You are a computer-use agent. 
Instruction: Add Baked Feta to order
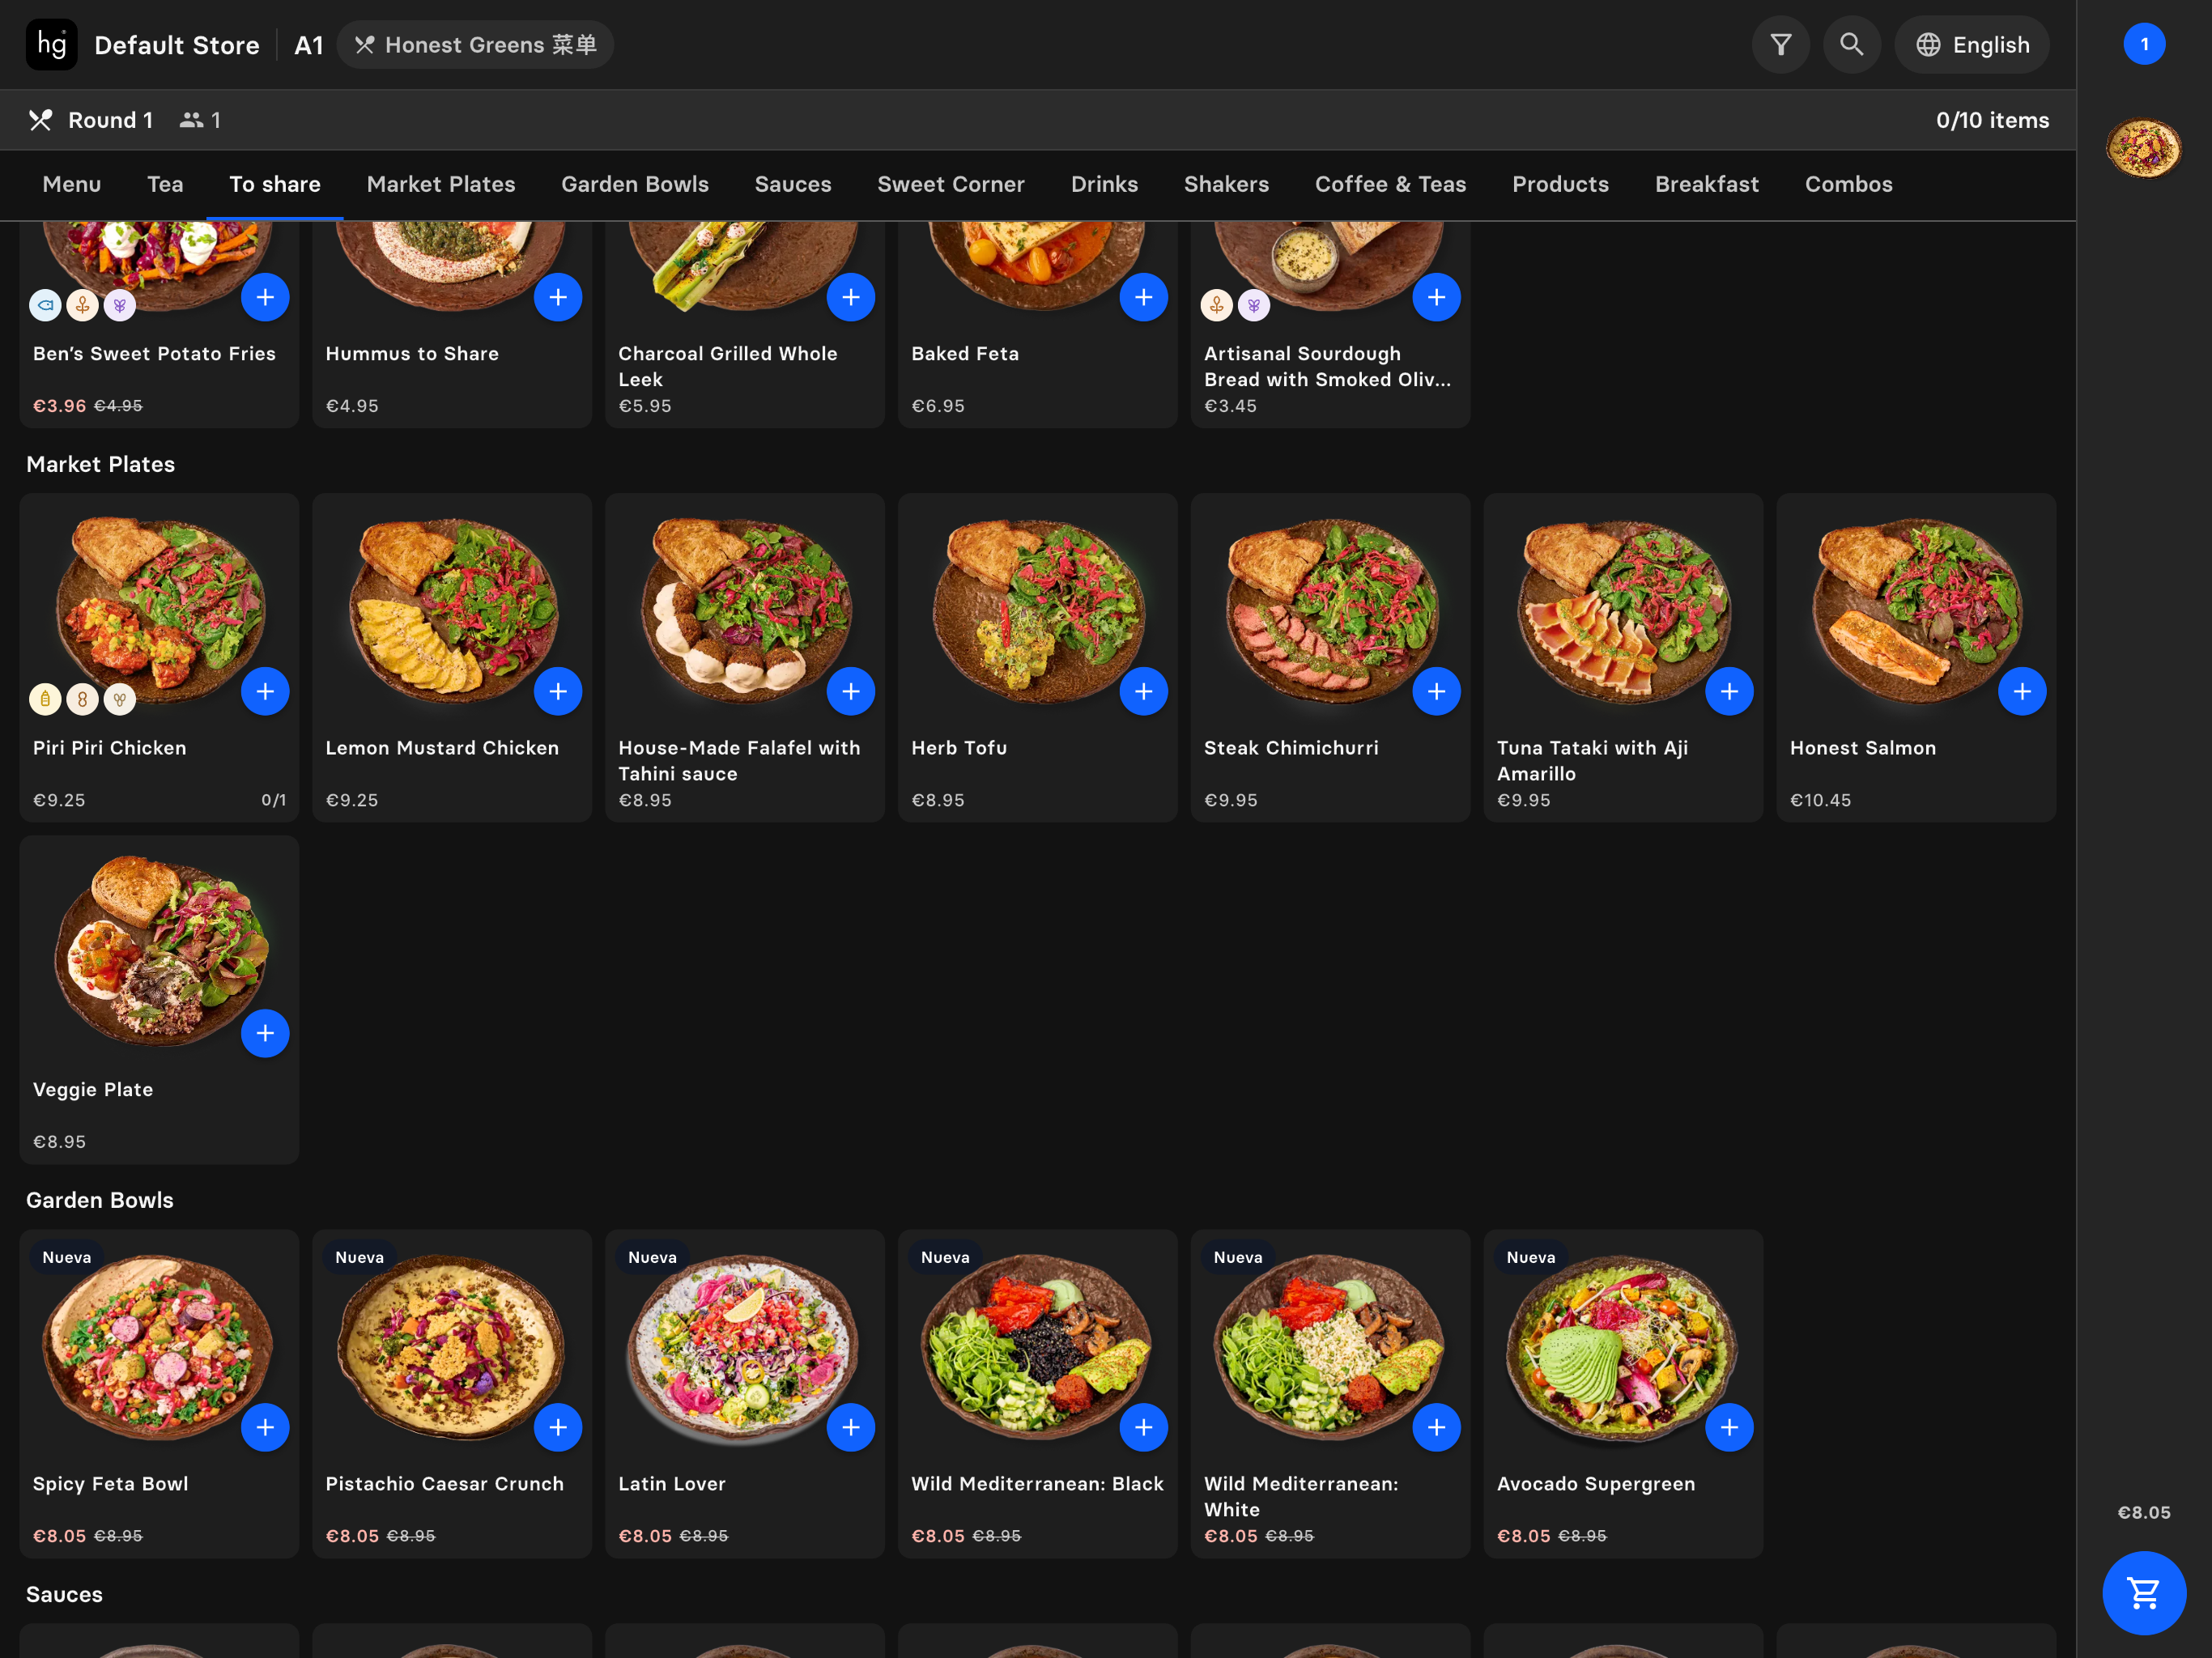[1144, 297]
